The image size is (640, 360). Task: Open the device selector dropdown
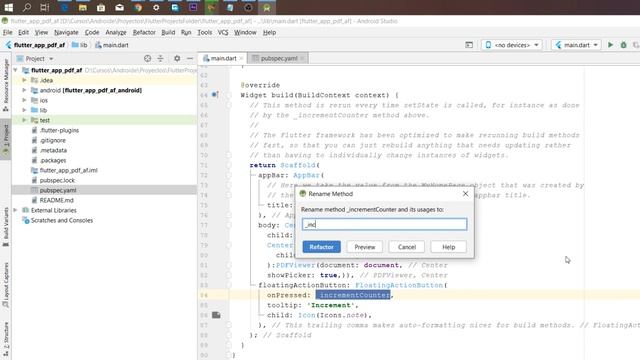tap(512, 45)
